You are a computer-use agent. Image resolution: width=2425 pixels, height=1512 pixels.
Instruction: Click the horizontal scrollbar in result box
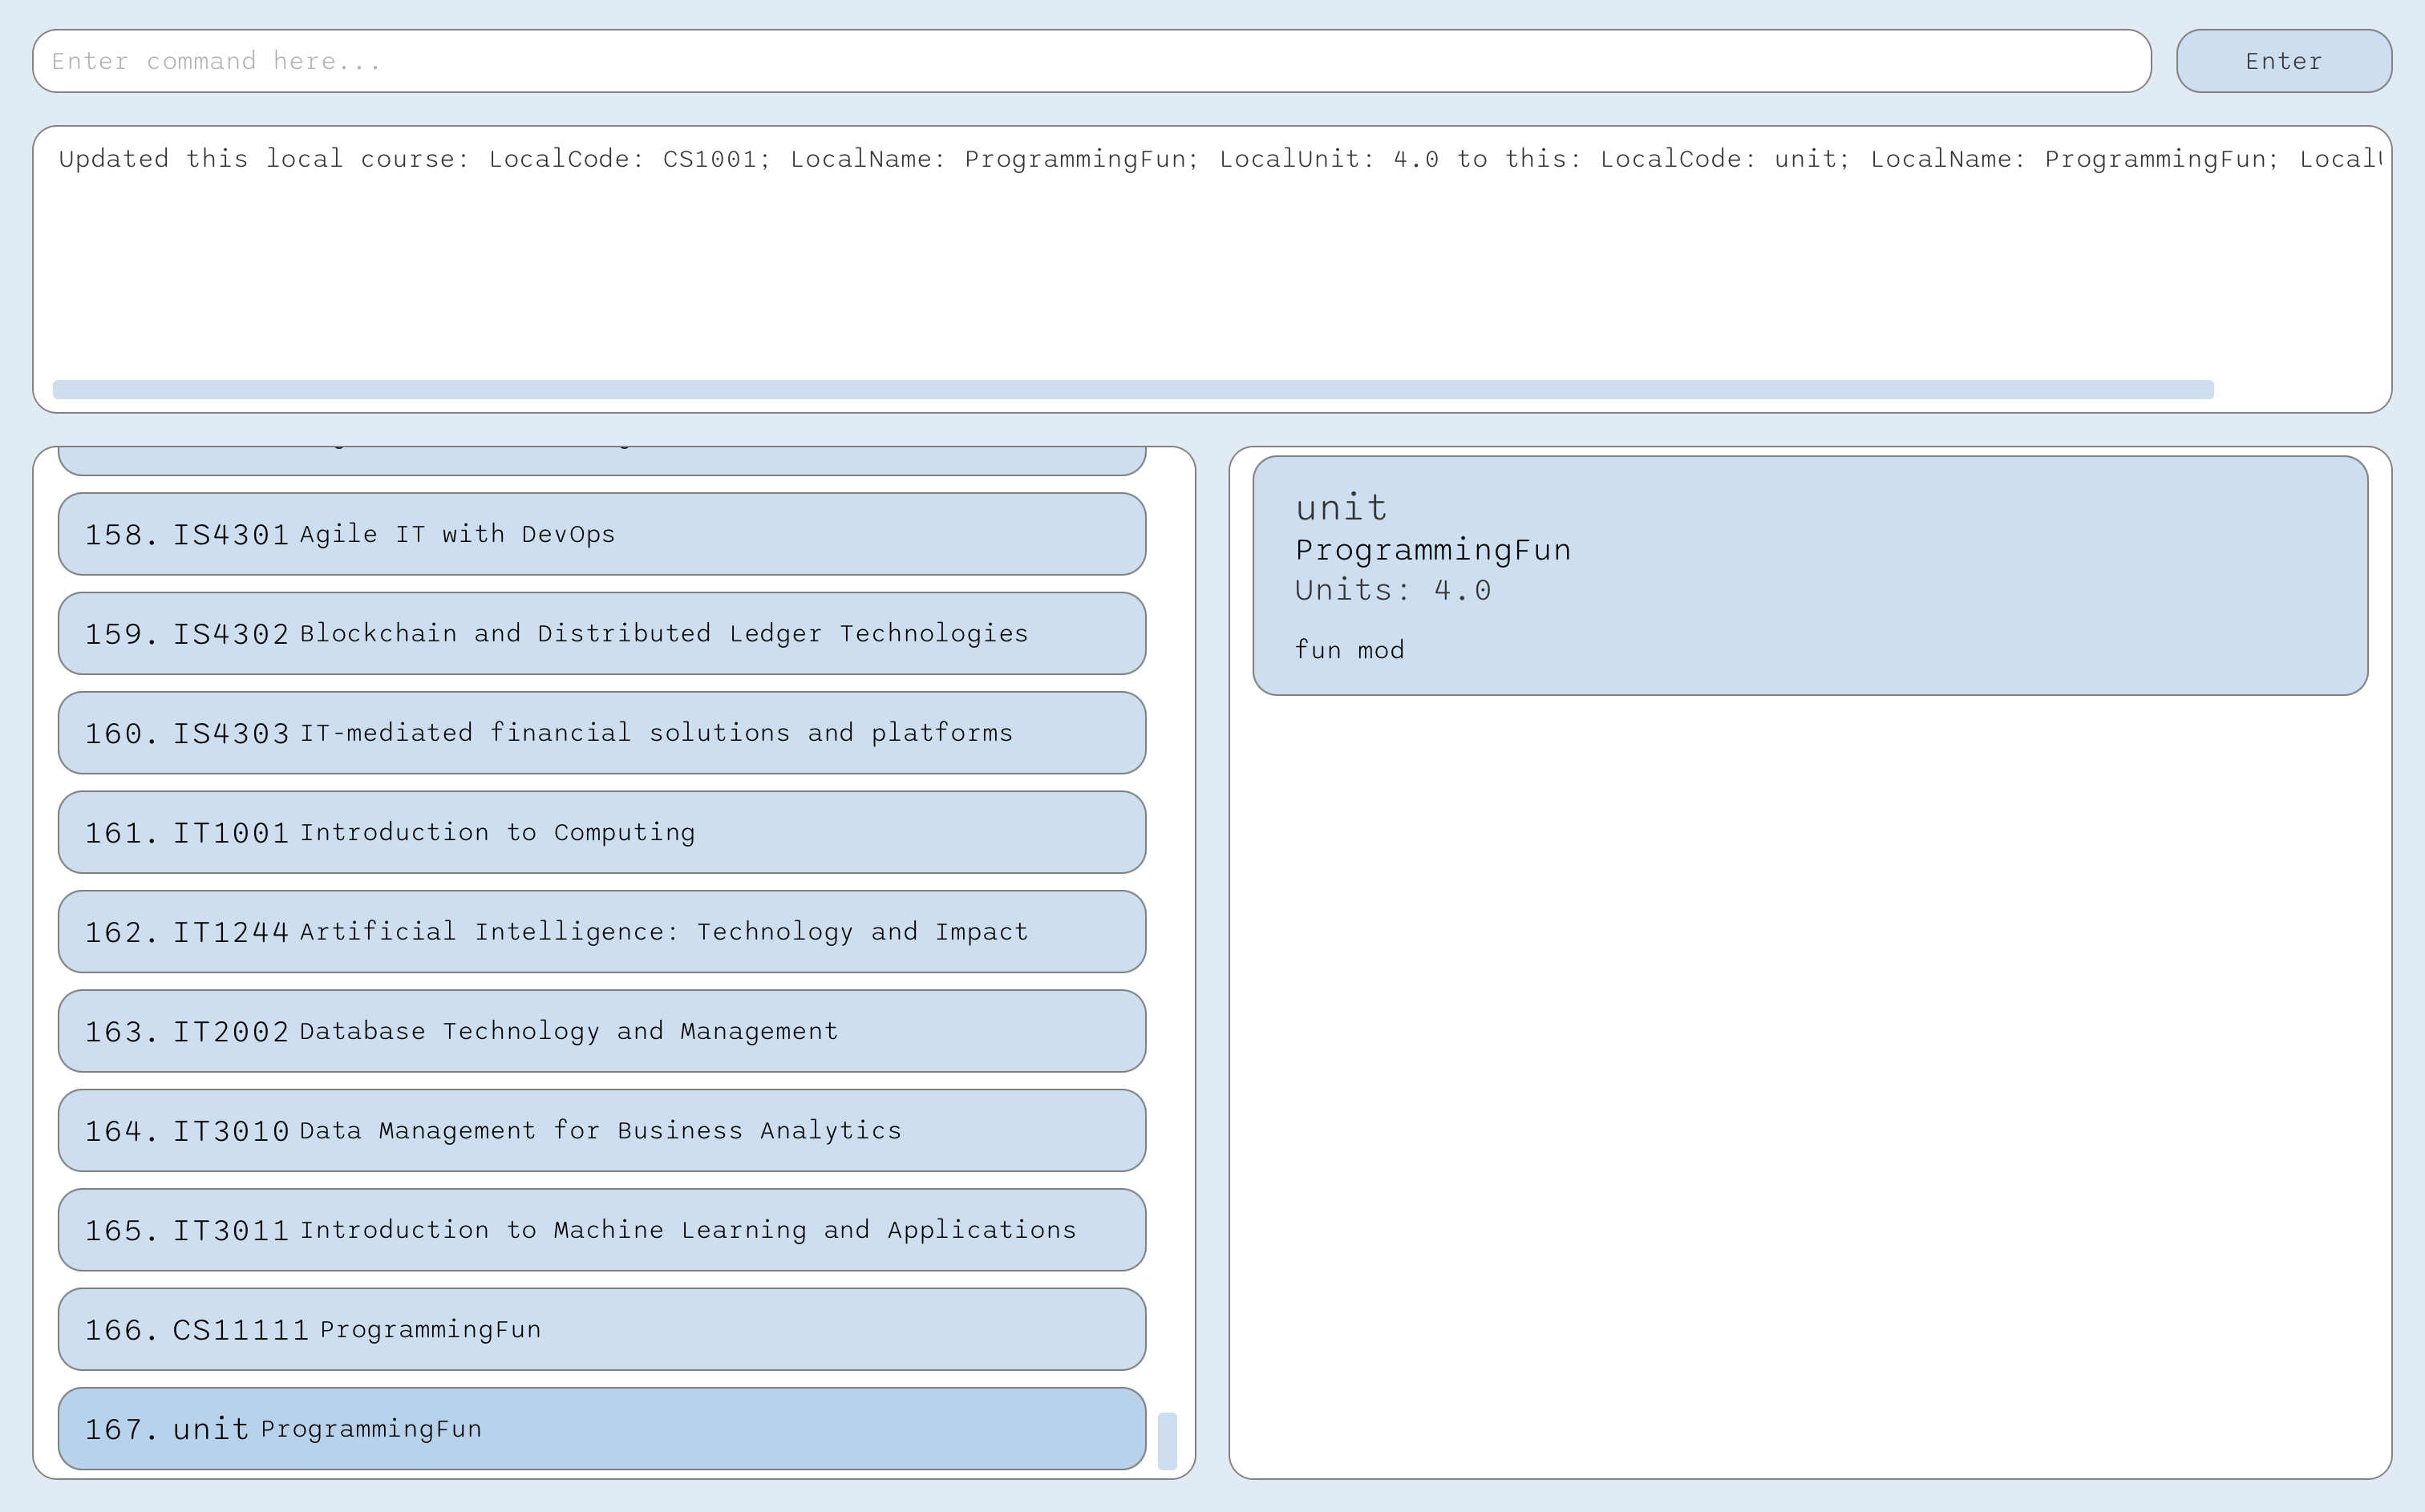[1132, 389]
